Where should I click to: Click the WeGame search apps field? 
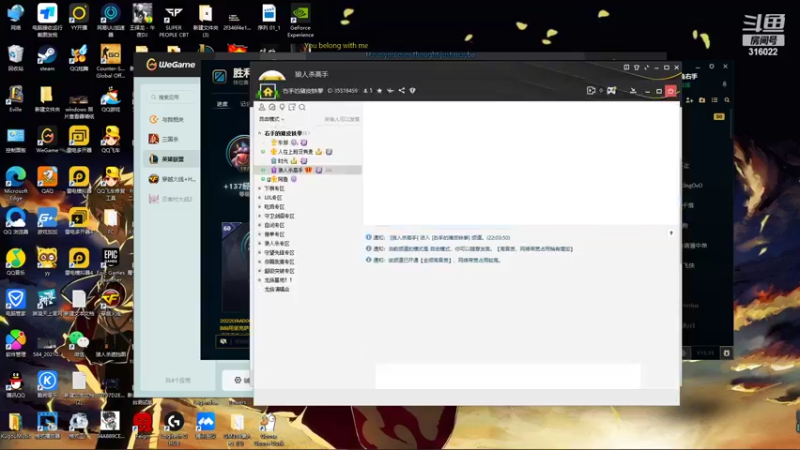pos(171,97)
